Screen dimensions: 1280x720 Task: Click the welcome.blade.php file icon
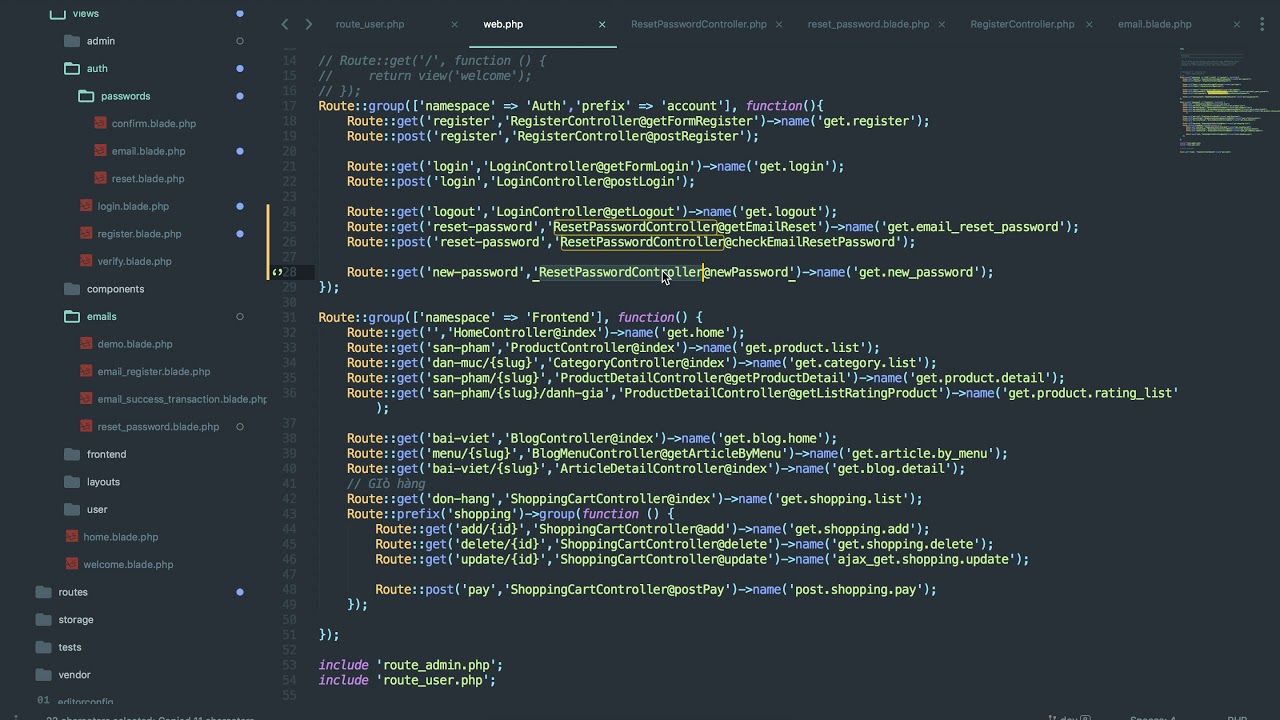tap(72, 564)
